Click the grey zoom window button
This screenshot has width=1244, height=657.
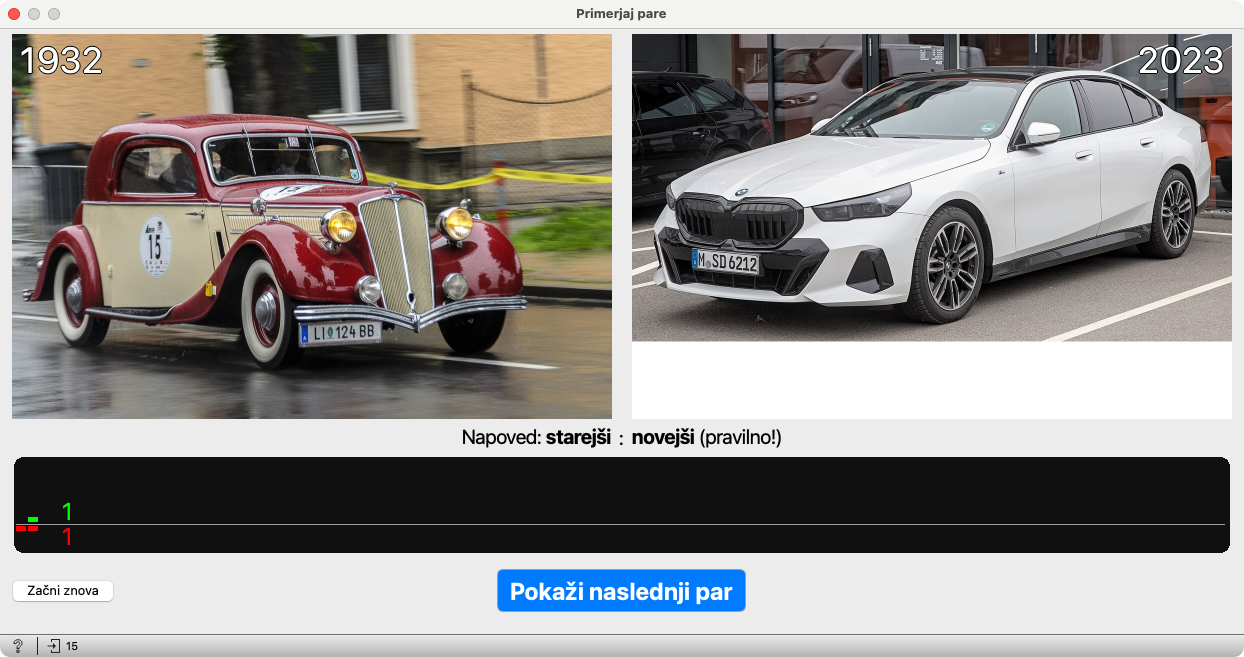coord(54,14)
